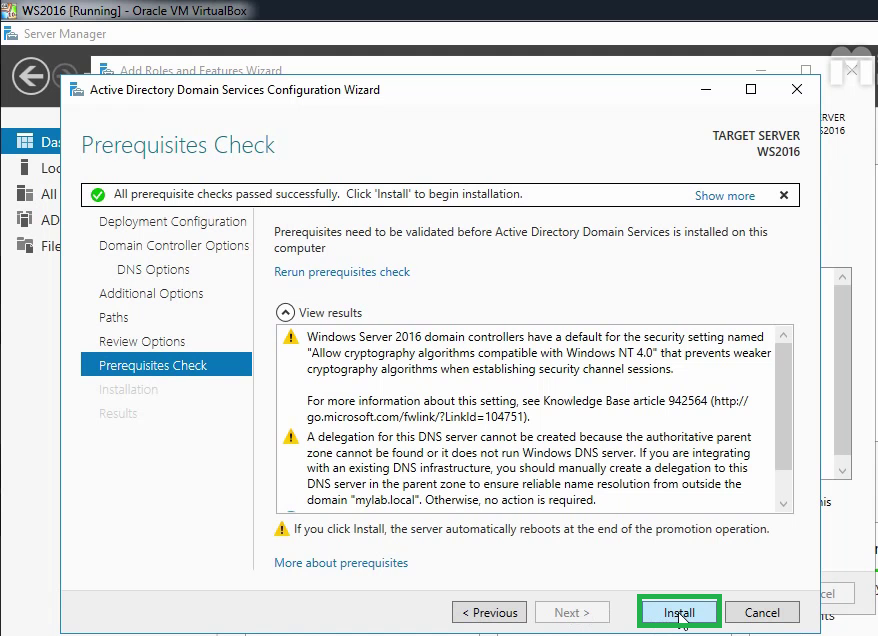Click the green success checkmark icon
Screen dimensions: 878x636
(x=98, y=195)
